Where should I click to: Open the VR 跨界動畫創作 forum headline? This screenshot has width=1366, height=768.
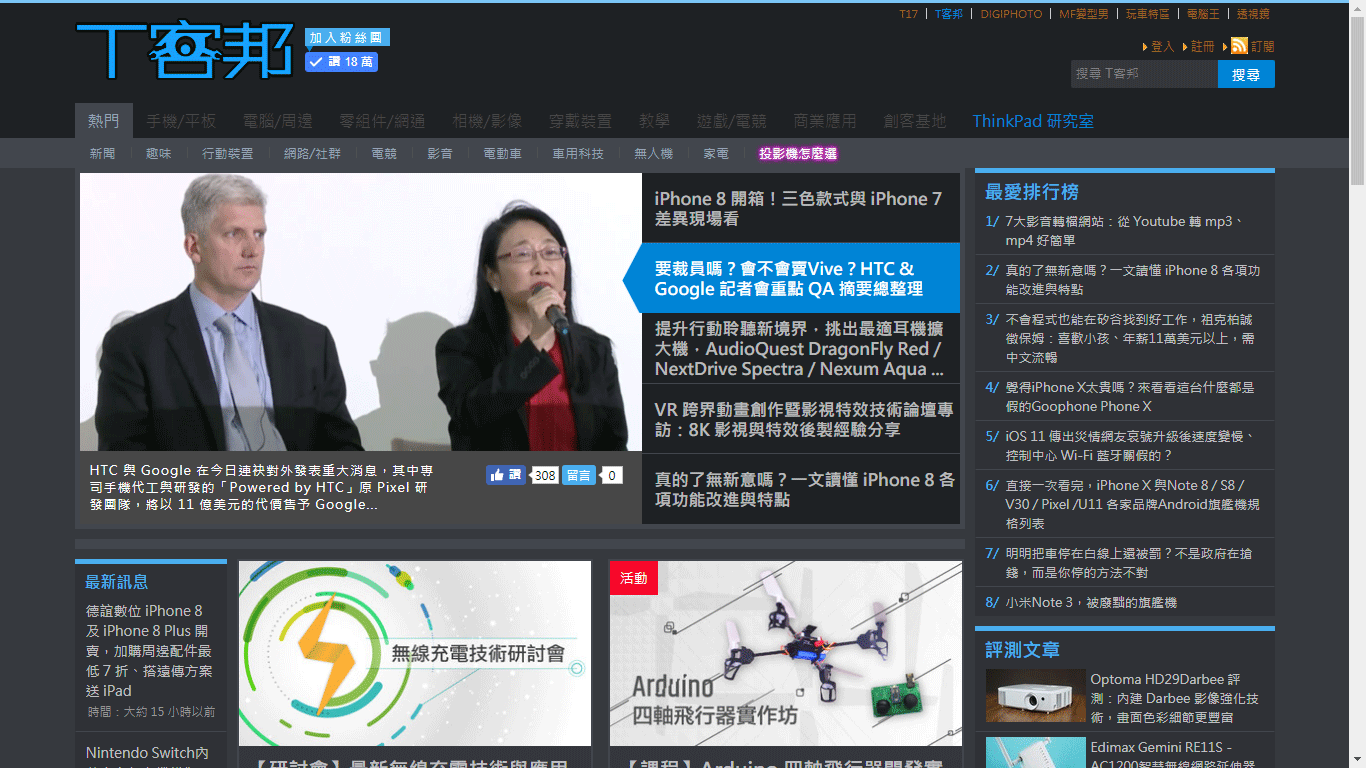[800, 419]
